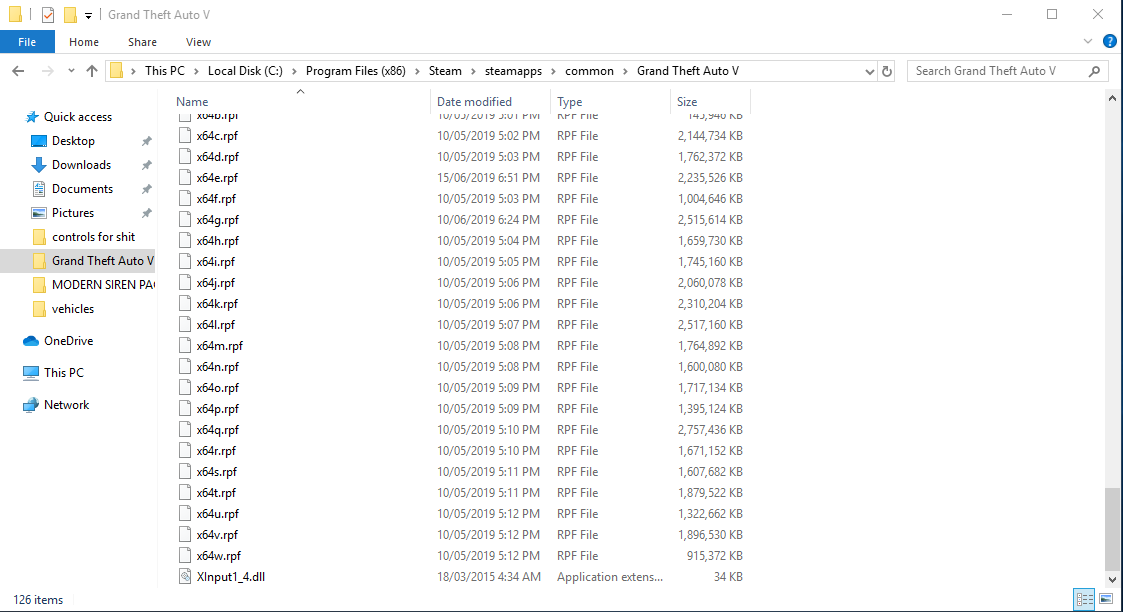Click the Forward navigation arrow

[x=47, y=71]
